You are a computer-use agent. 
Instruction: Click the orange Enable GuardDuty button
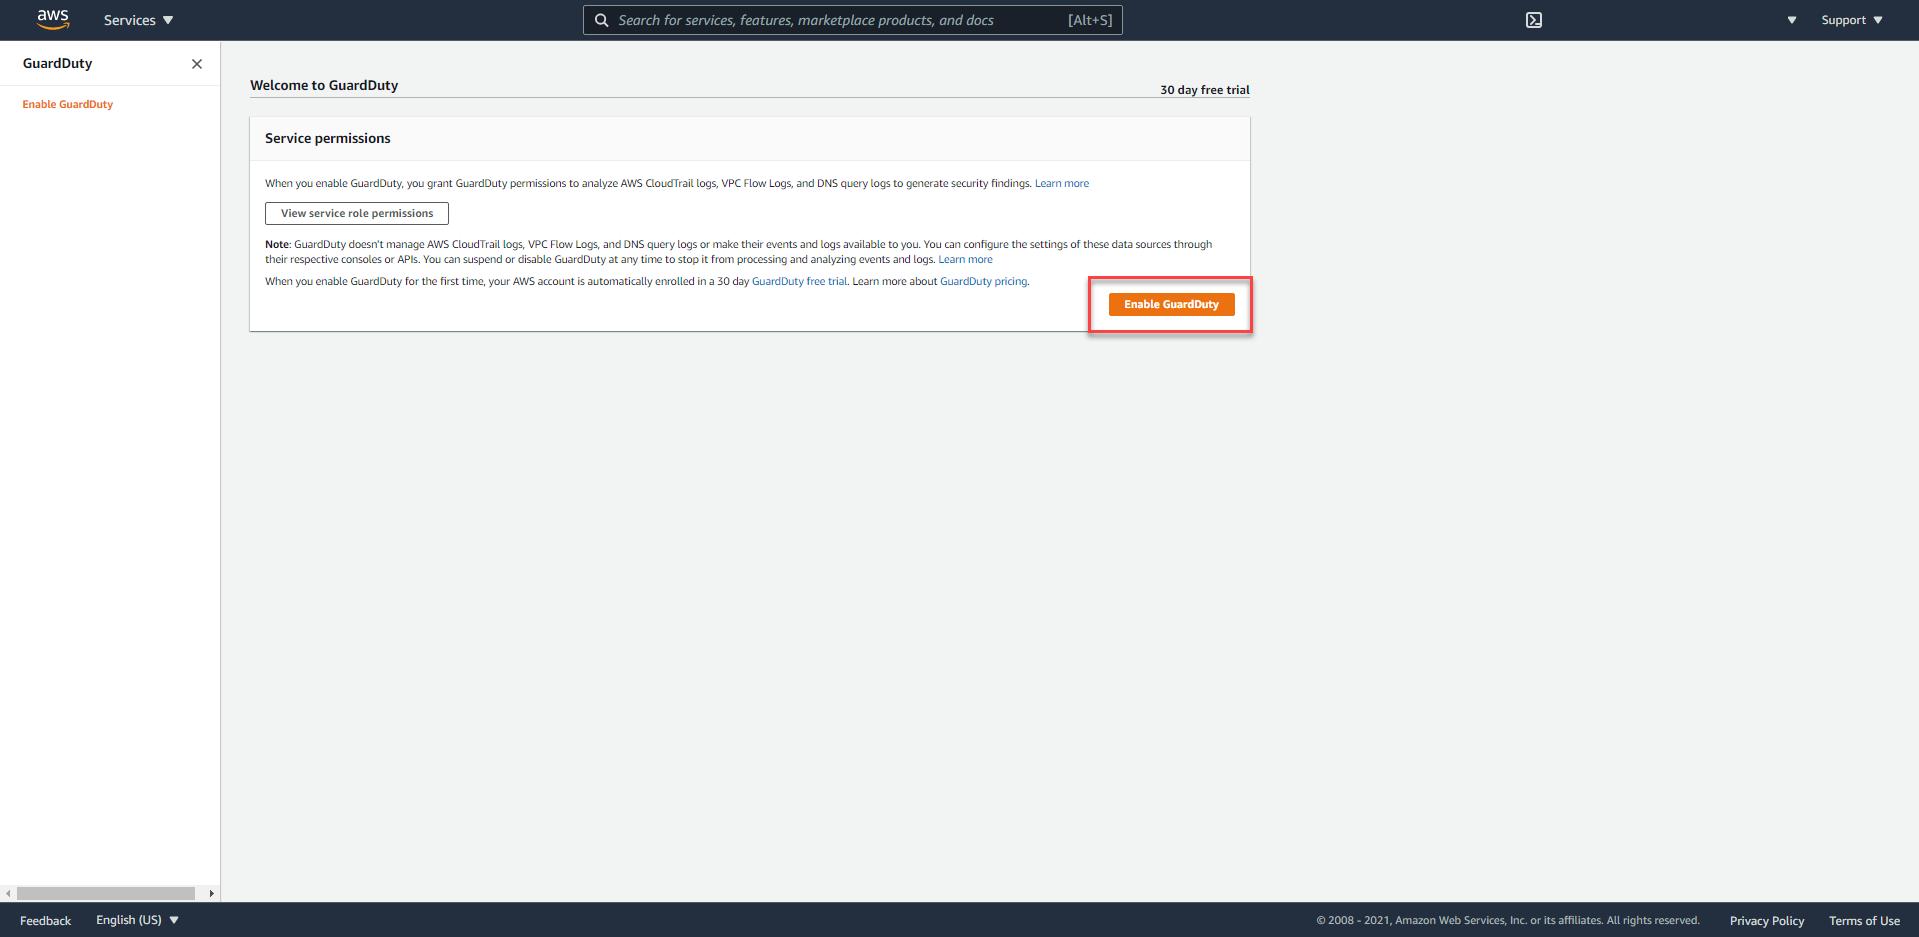1171,304
